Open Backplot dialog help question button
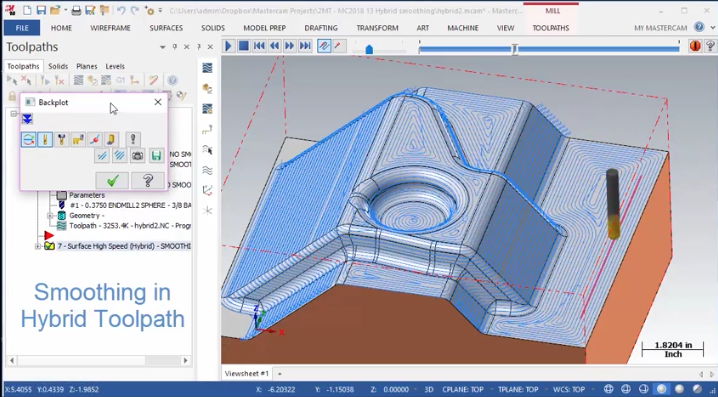The image size is (718, 397). click(x=148, y=180)
